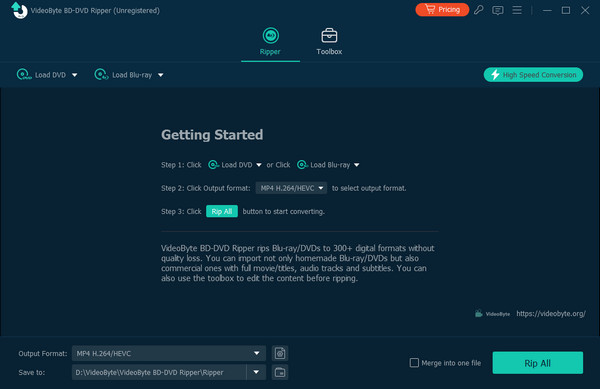Minimize the VideoByte window
The image size is (600, 389).
(547, 10)
